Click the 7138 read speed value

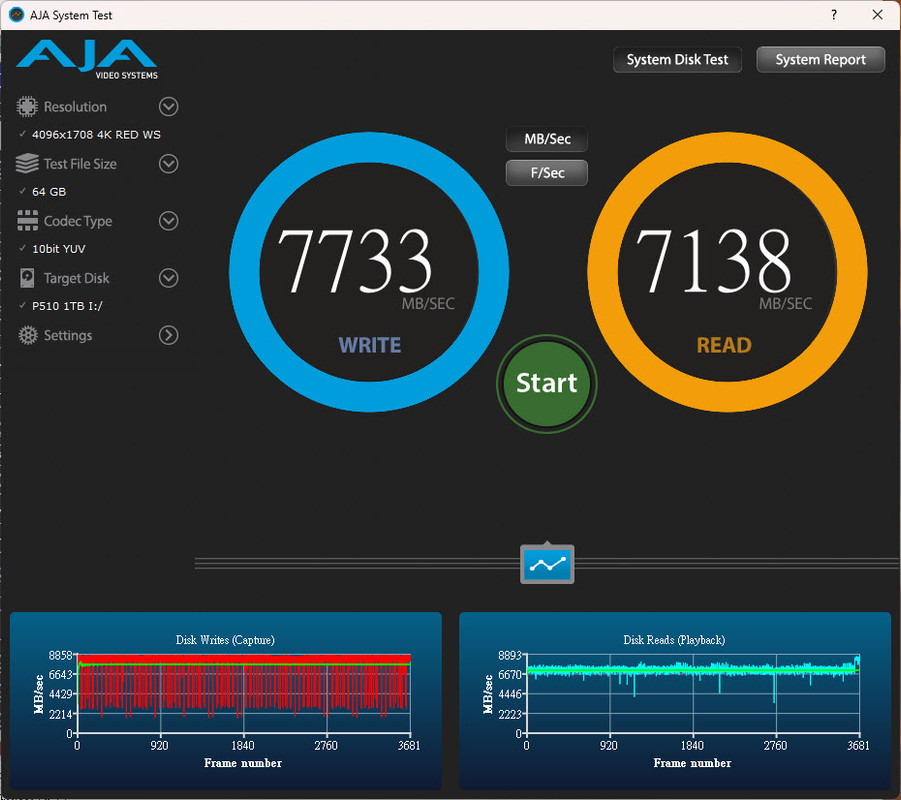pos(713,261)
